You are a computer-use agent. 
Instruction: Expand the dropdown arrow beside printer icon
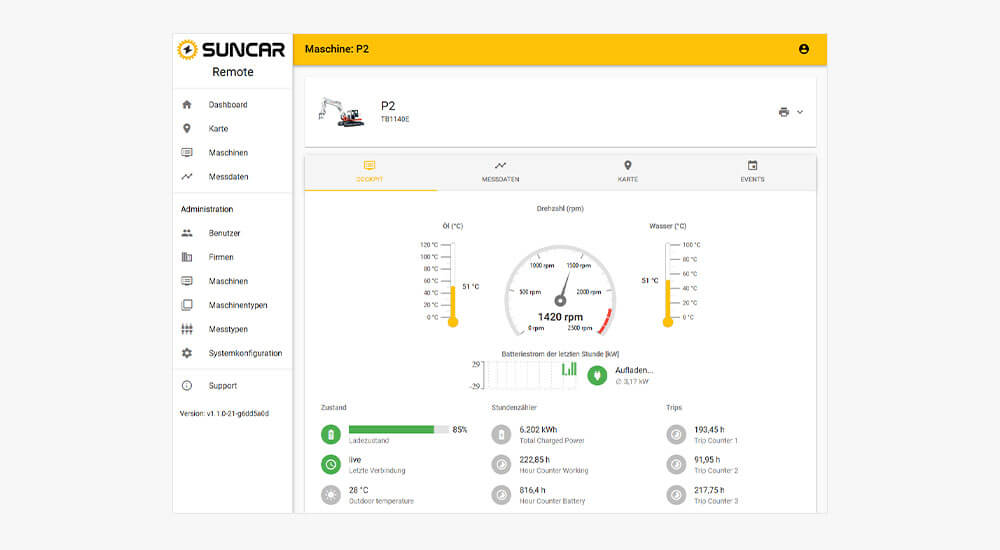tap(800, 112)
